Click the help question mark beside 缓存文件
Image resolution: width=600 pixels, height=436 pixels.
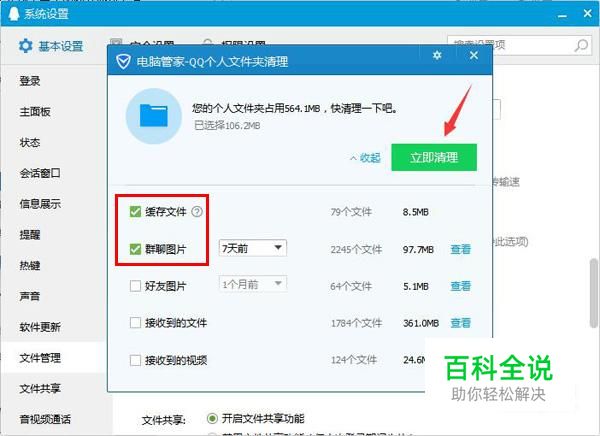click(197, 211)
